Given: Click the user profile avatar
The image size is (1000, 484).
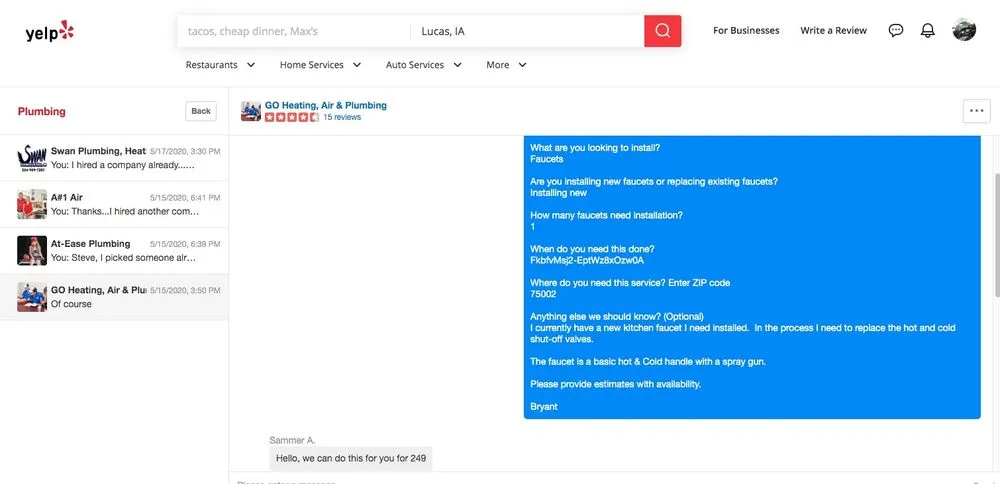Looking at the screenshot, I should (x=964, y=30).
